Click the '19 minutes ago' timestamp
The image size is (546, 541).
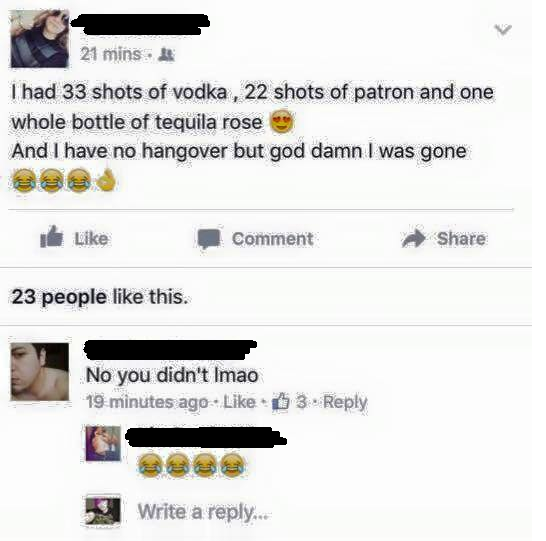[147, 403]
